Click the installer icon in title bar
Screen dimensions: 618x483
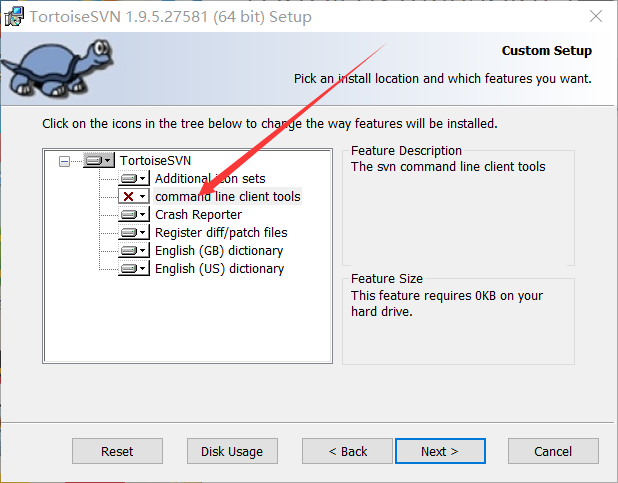point(14,17)
